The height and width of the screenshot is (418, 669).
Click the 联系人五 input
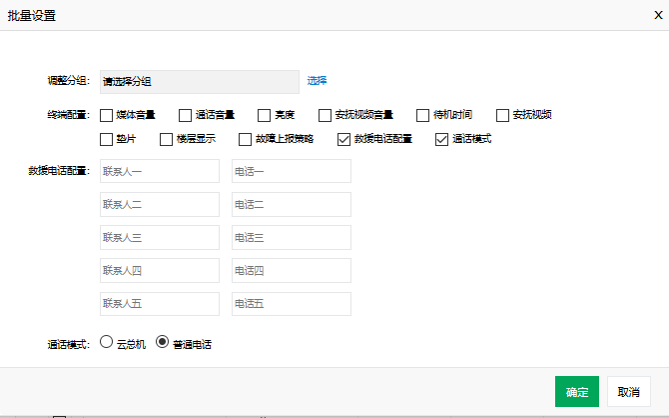[x=160, y=304]
